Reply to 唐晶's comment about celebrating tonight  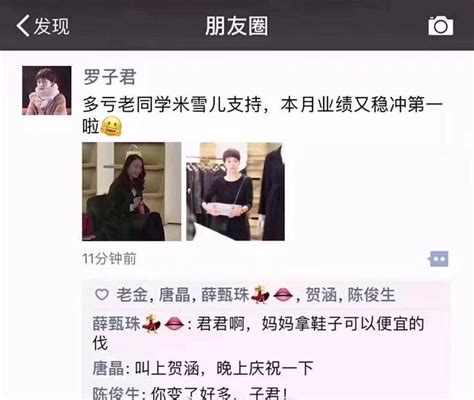coord(203,368)
